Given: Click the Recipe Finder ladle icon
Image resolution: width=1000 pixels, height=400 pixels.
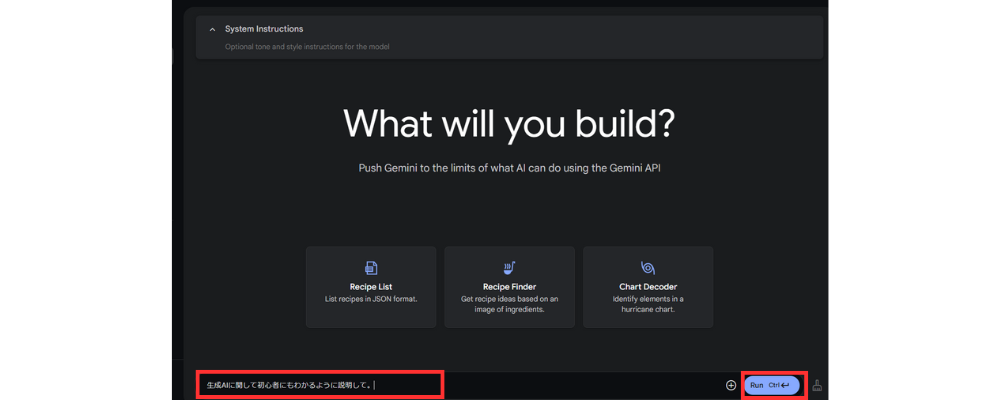Looking at the screenshot, I should (x=510, y=267).
